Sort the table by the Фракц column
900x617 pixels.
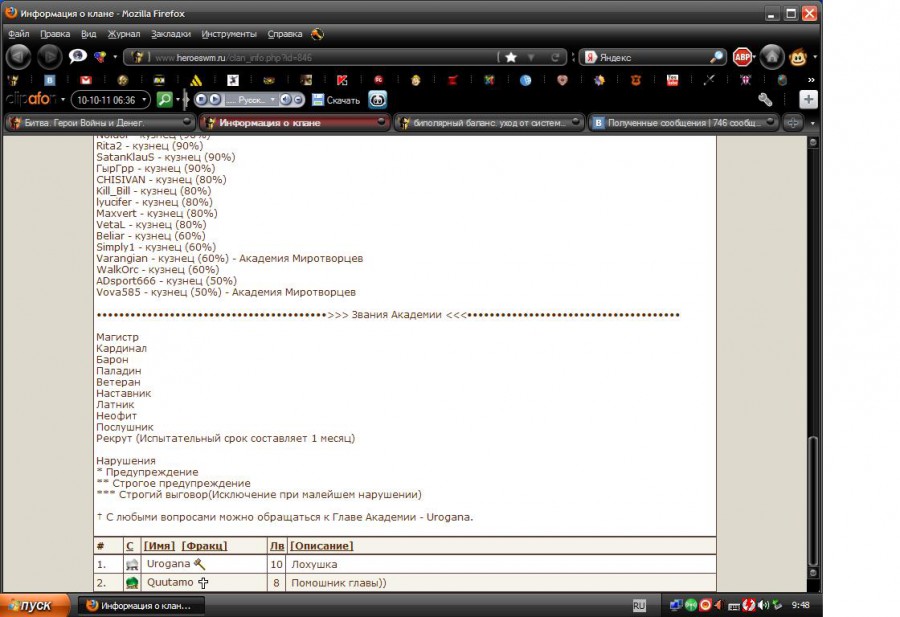point(204,546)
